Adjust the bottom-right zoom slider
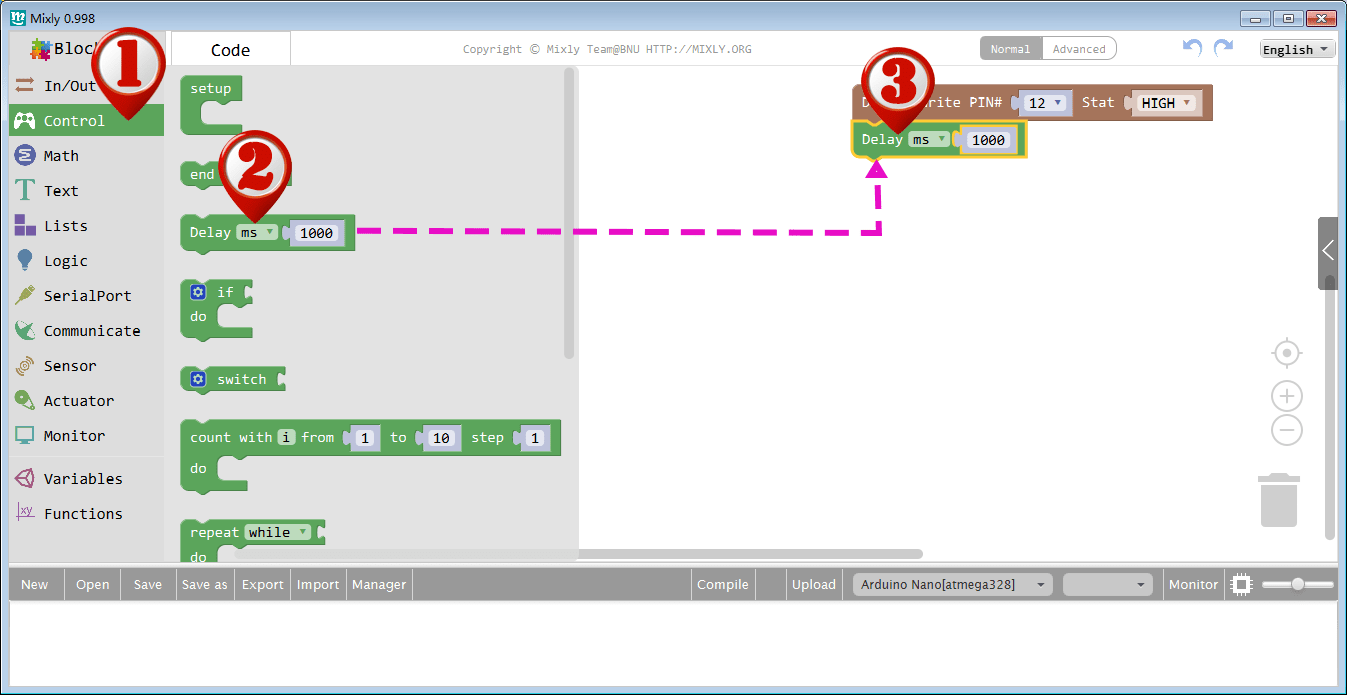 1300,584
